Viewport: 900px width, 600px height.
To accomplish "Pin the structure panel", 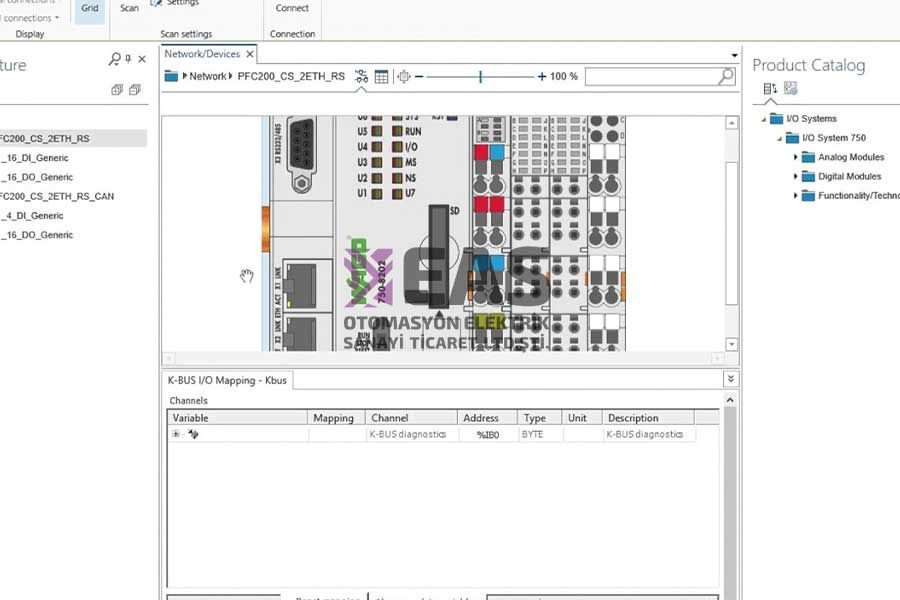I will point(128,59).
